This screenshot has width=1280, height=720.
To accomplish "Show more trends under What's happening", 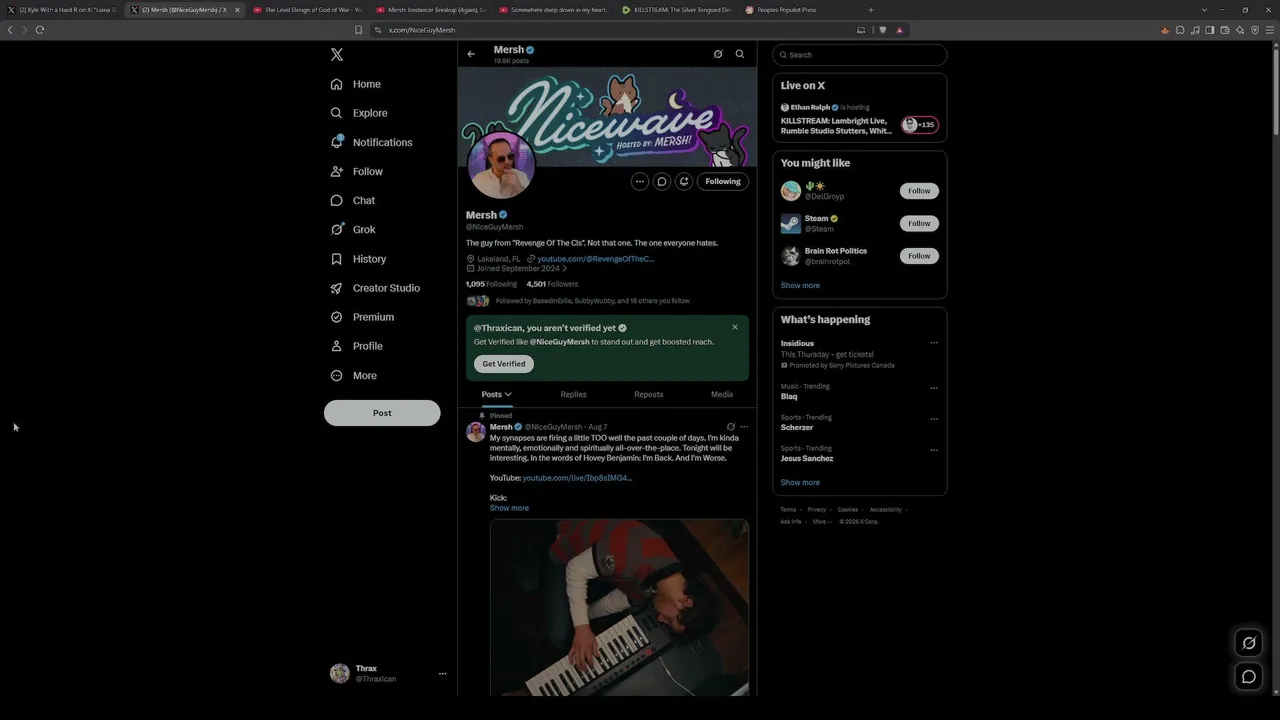I will point(800,483).
